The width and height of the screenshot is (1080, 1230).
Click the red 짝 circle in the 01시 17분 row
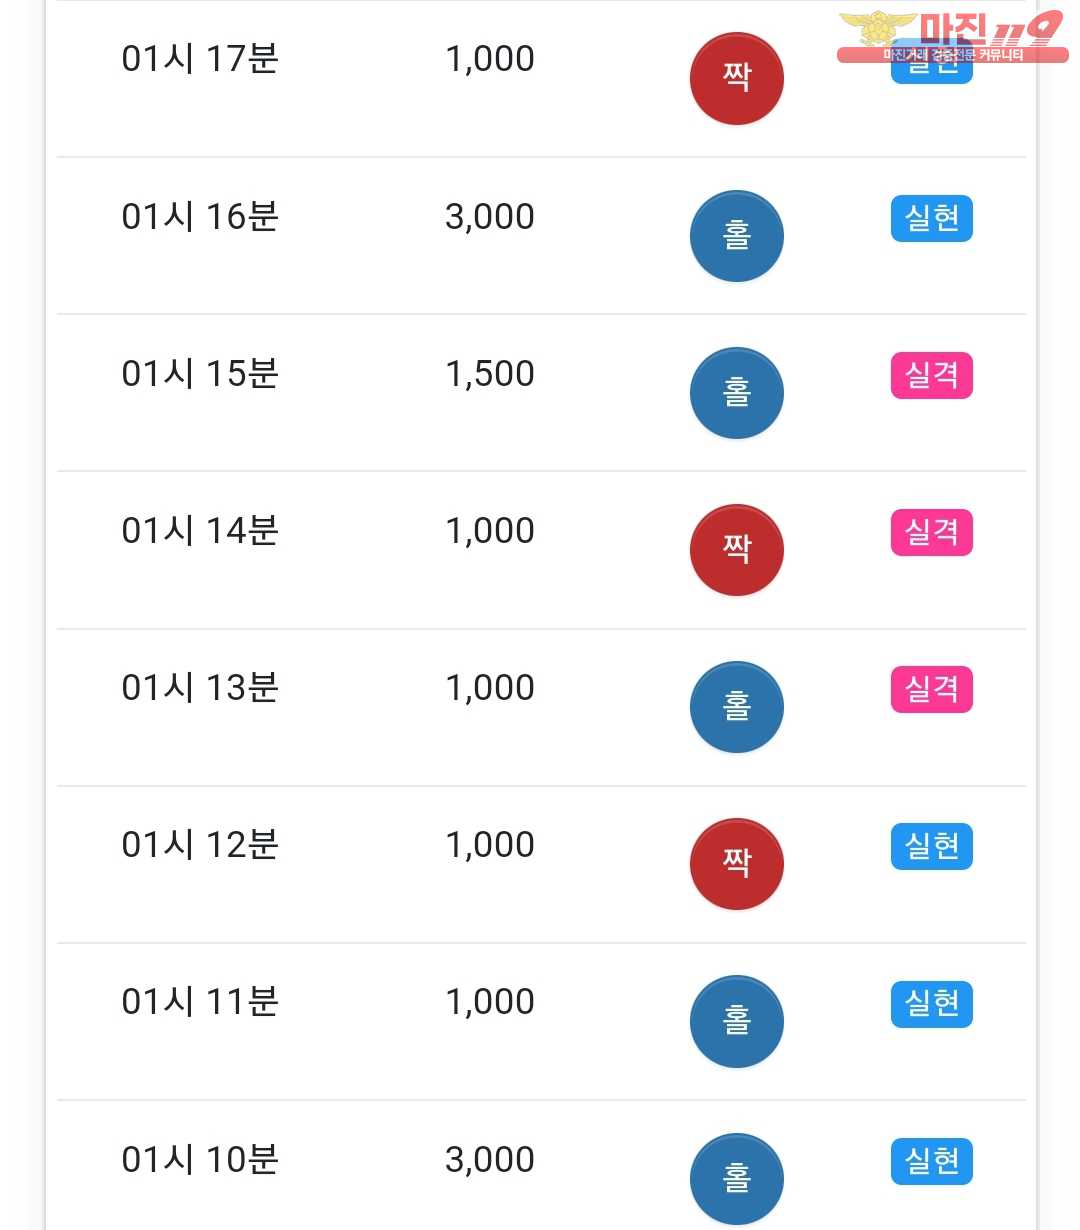[736, 78]
